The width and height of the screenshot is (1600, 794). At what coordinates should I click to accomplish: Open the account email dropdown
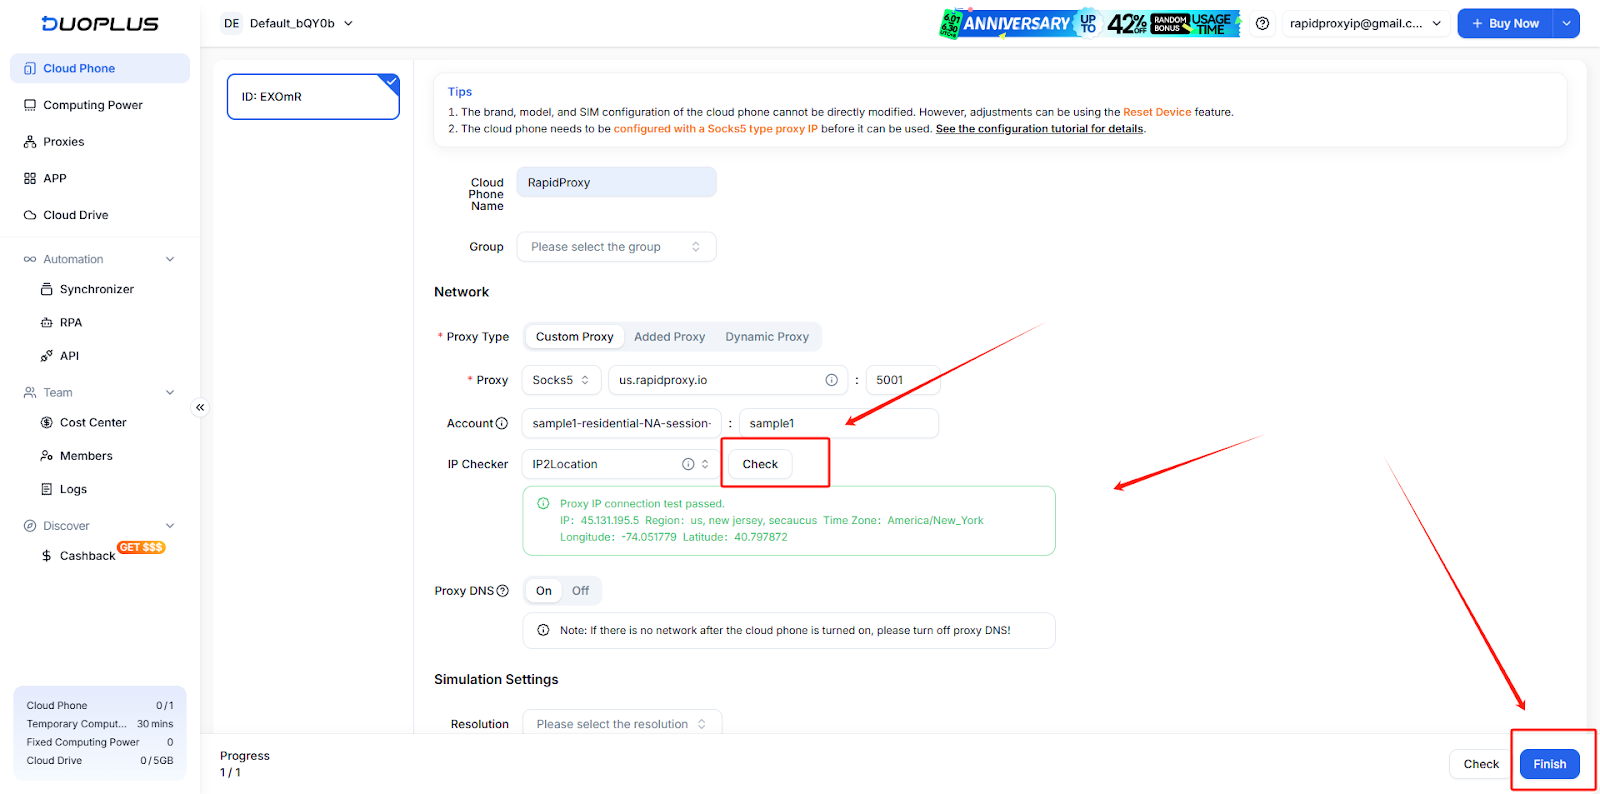point(1365,23)
